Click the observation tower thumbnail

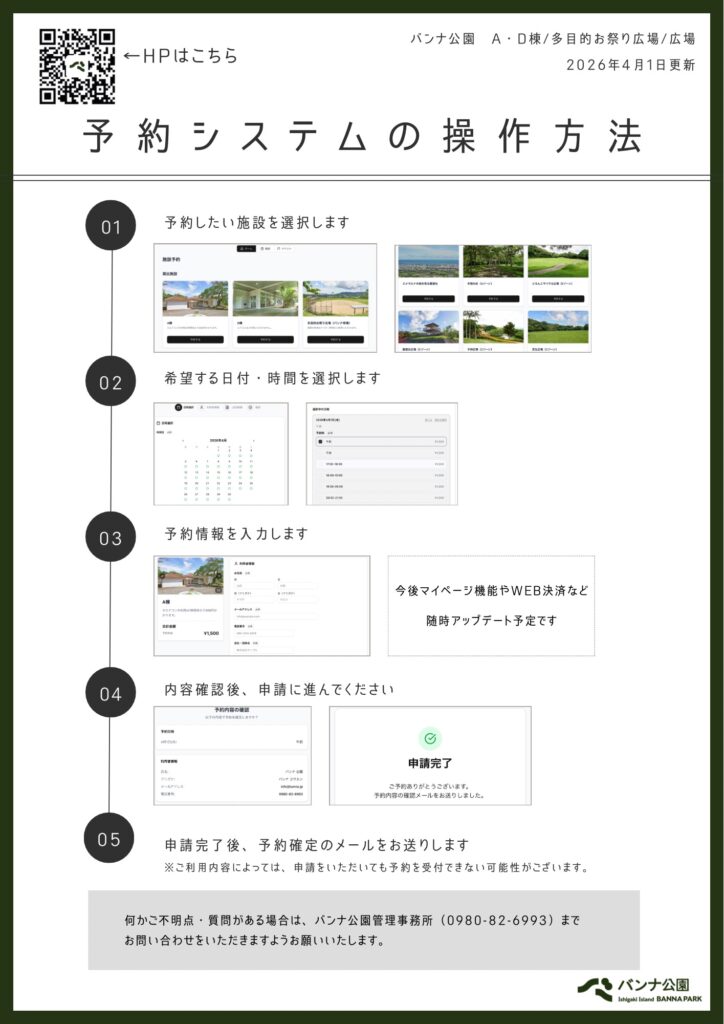click(428, 327)
